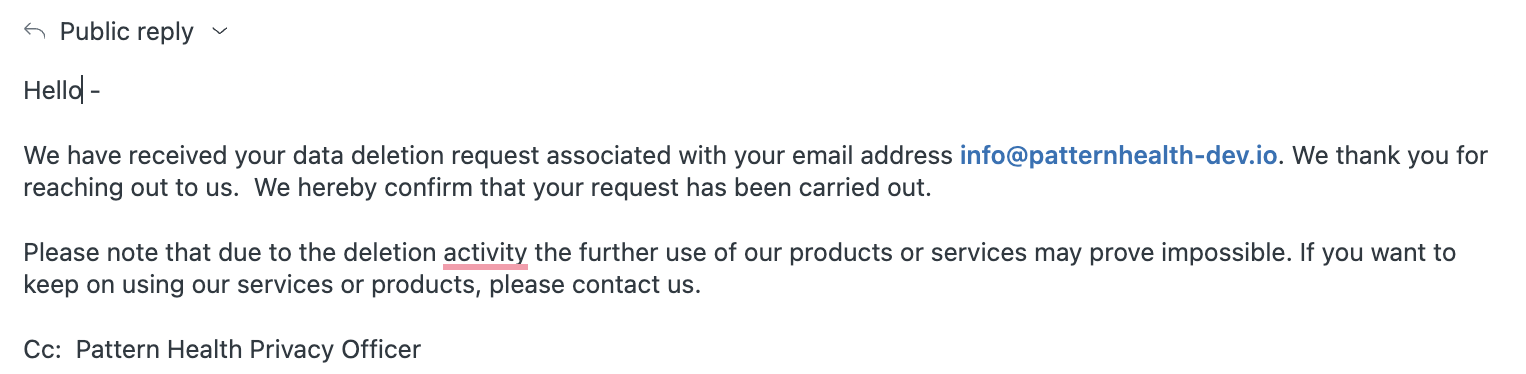
Task: Click the phrase "keep on using"
Action: coord(90,284)
